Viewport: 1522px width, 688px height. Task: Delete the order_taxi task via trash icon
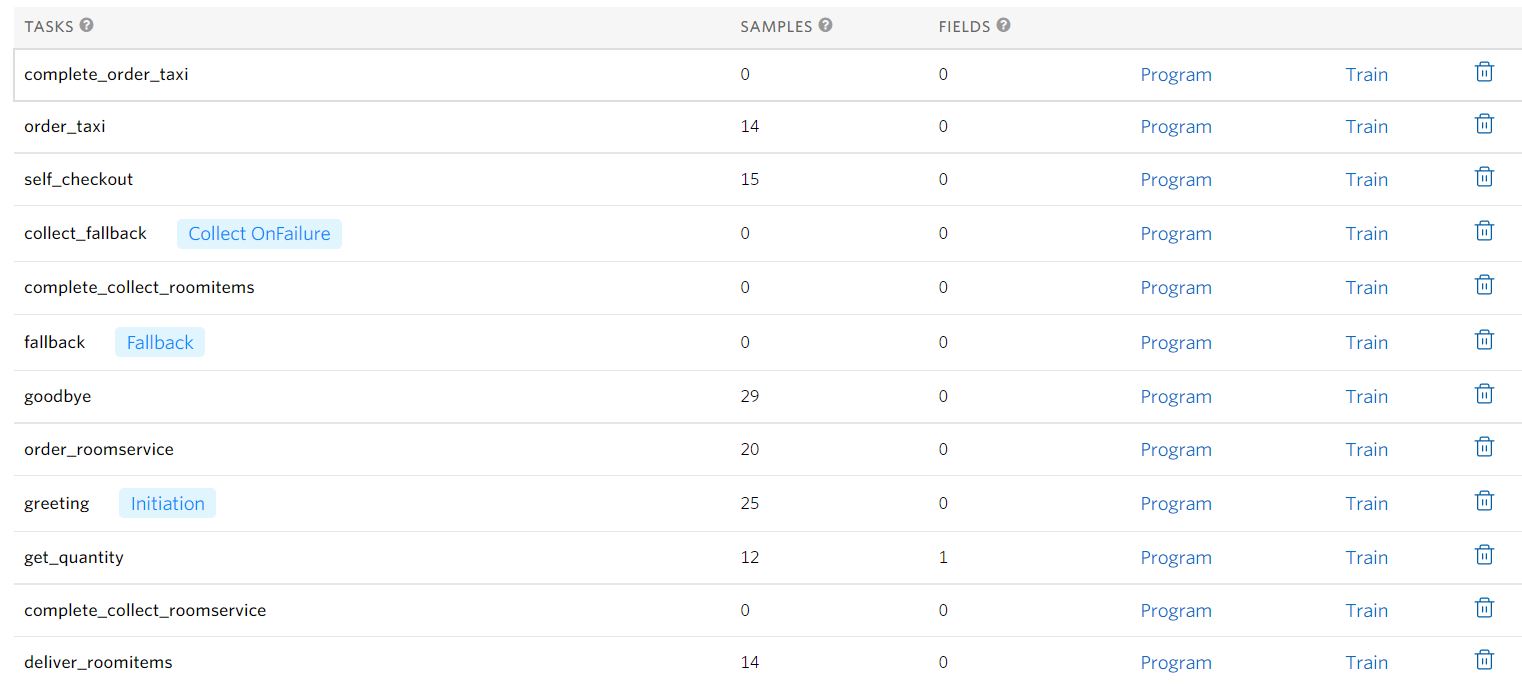pos(1484,124)
